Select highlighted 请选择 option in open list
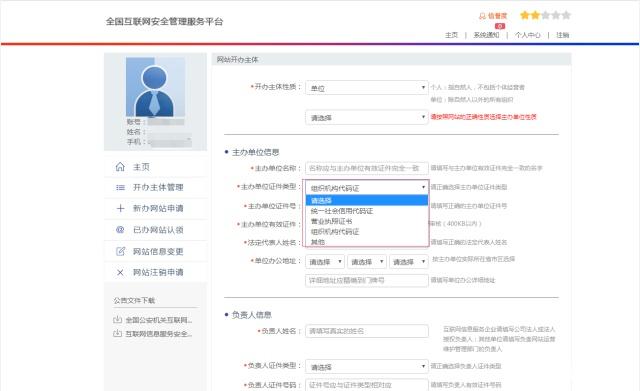 click(x=367, y=200)
